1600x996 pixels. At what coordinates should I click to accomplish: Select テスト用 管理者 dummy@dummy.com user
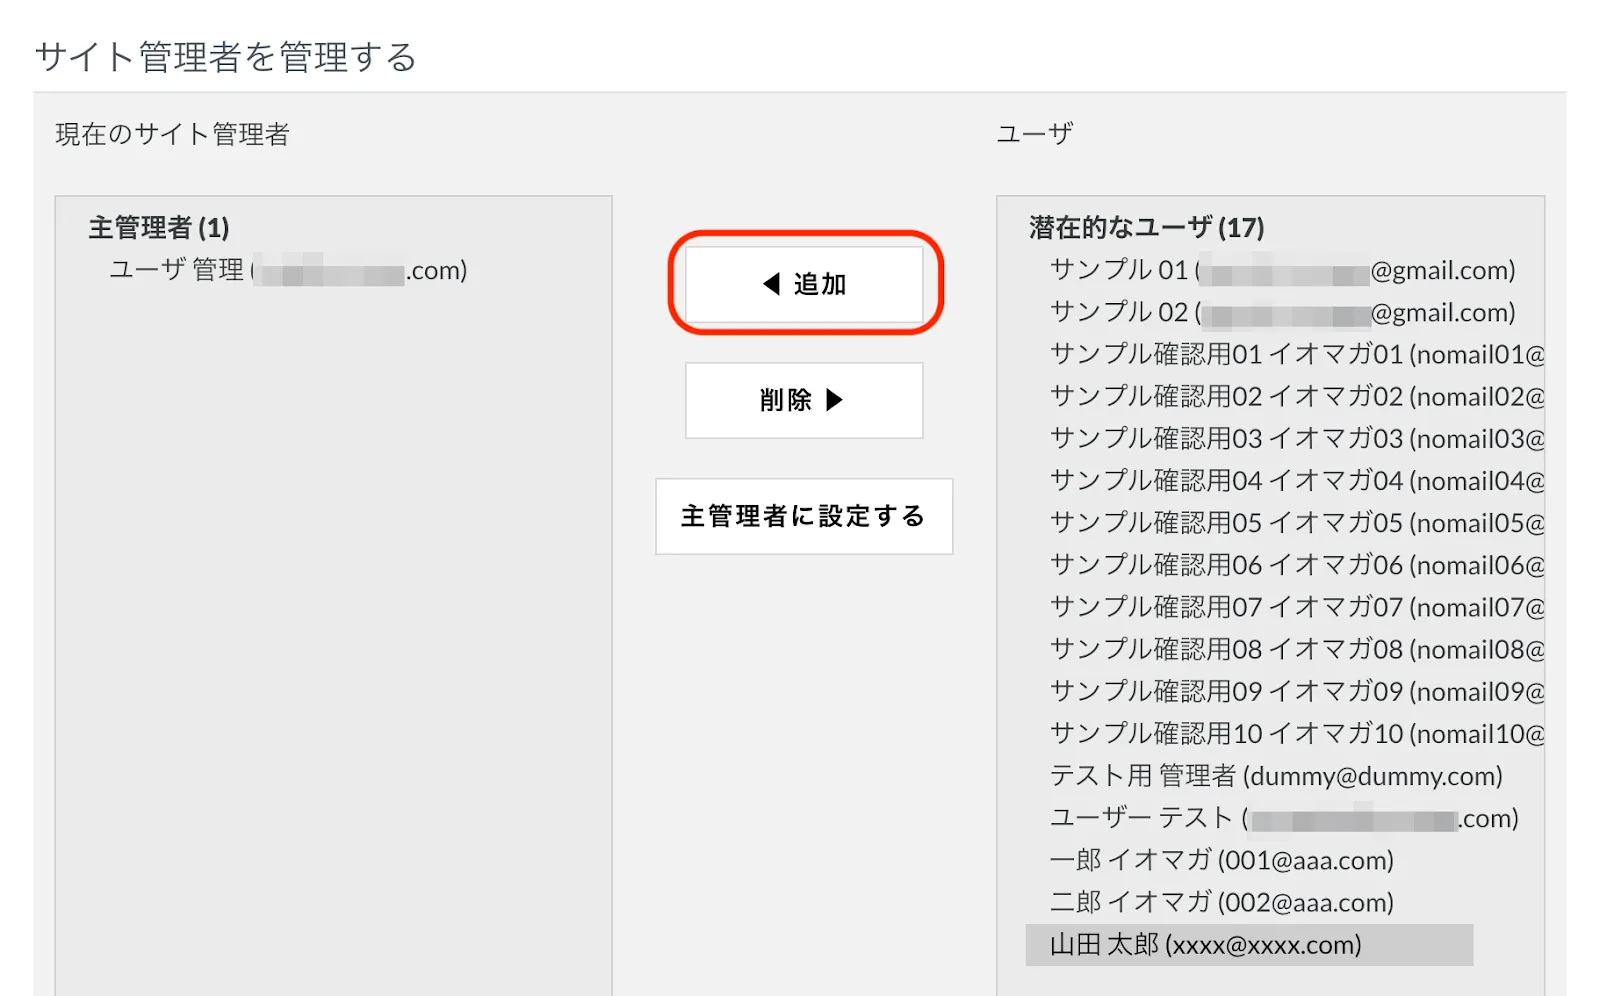pos(1276,776)
